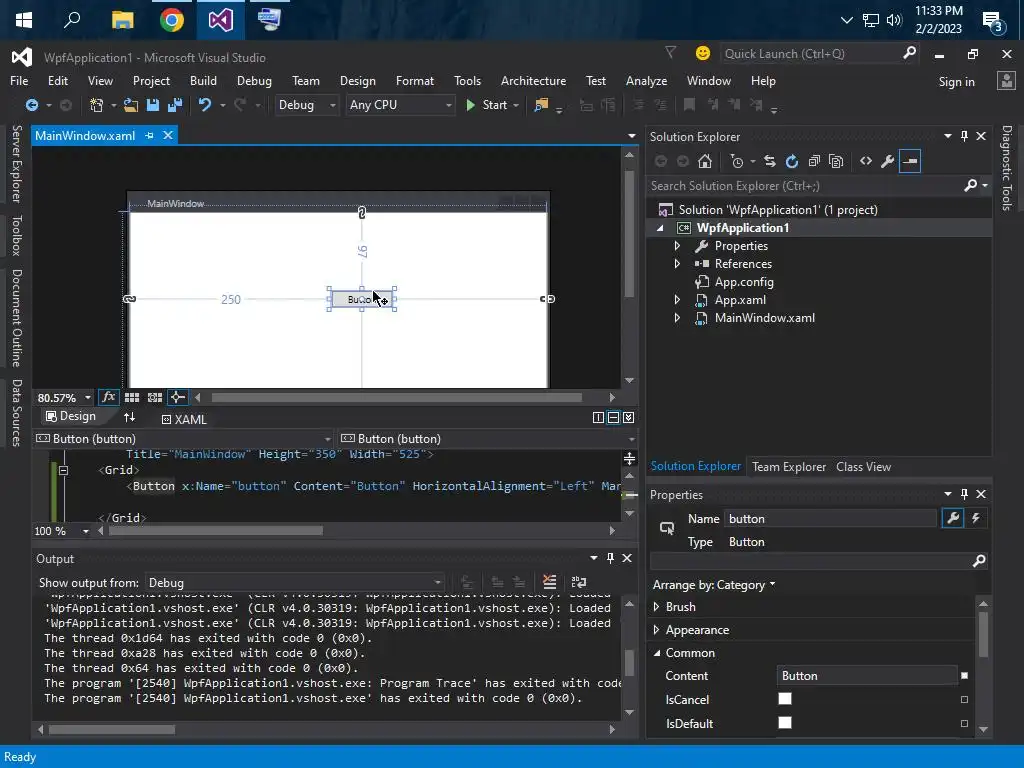1024x768 pixels.
Task: Click the Save icon in toolbar
Action: [153, 104]
